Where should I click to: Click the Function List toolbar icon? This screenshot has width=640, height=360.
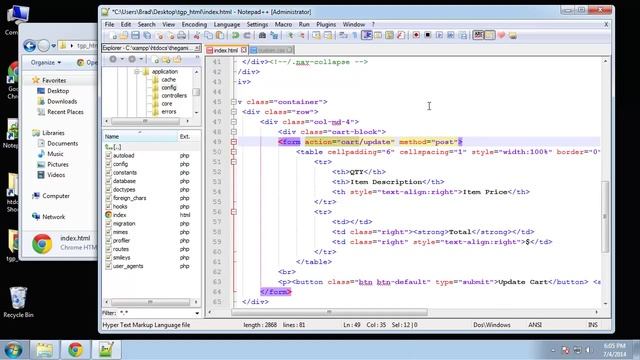[x=401, y=36]
